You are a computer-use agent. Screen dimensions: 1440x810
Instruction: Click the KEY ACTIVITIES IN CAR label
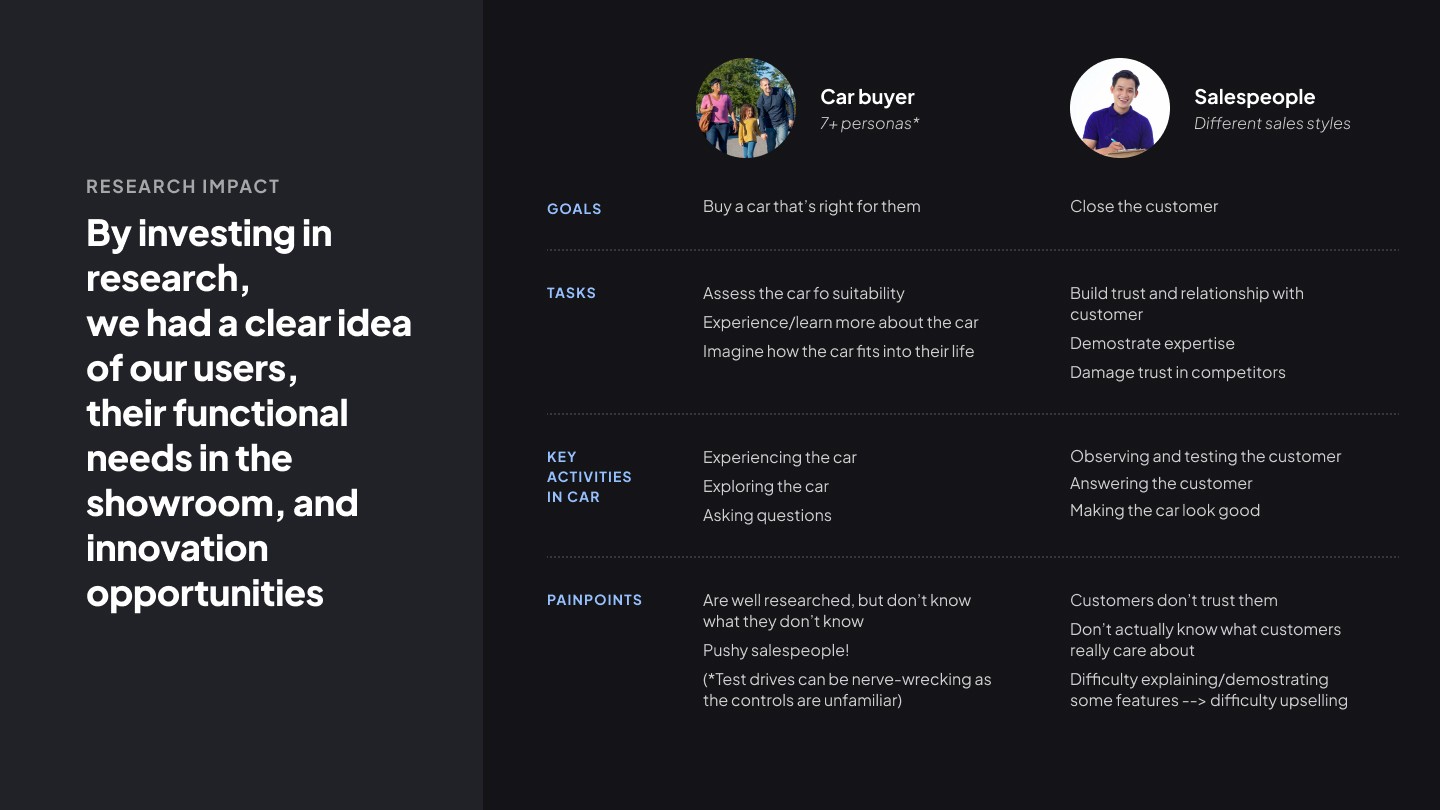pyautogui.click(x=589, y=477)
